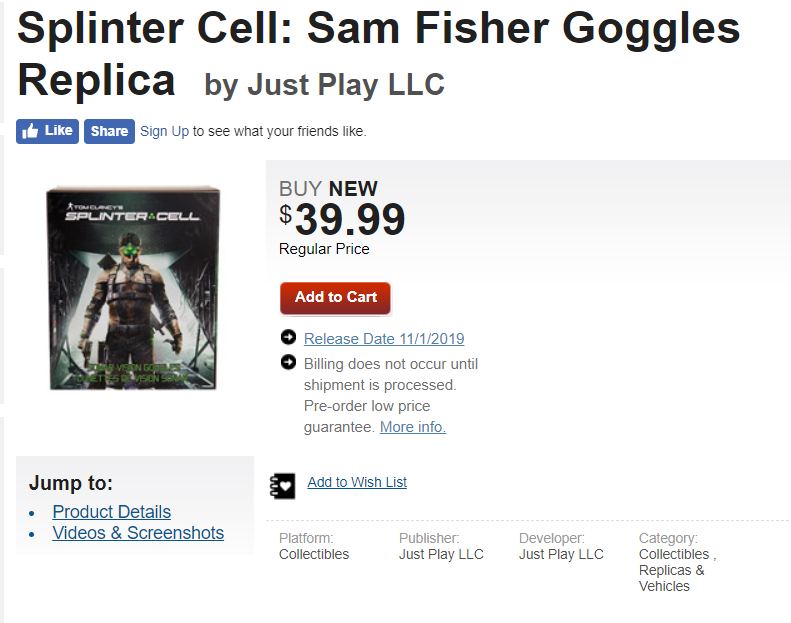Open the Splinter Cell product box image

pos(134,288)
